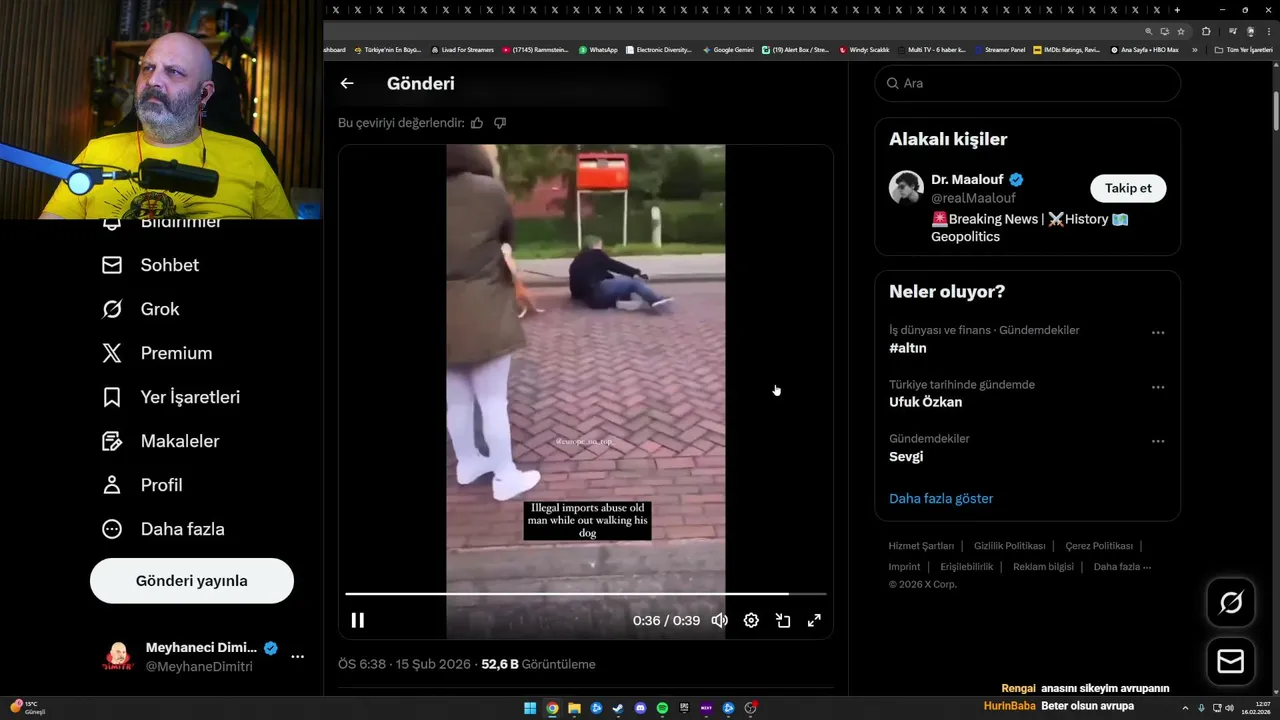Image resolution: width=1280 pixels, height=720 pixels.
Task: Open the Sevgi trending topic
Action: pos(906,456)
